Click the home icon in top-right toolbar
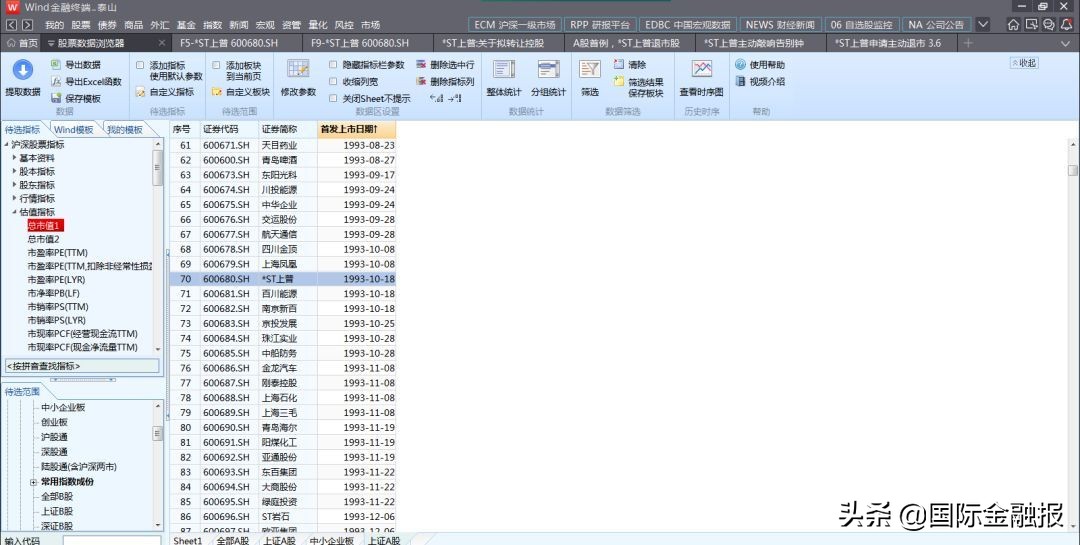This screenshot has height=545, width=1080. (1013, 25)
